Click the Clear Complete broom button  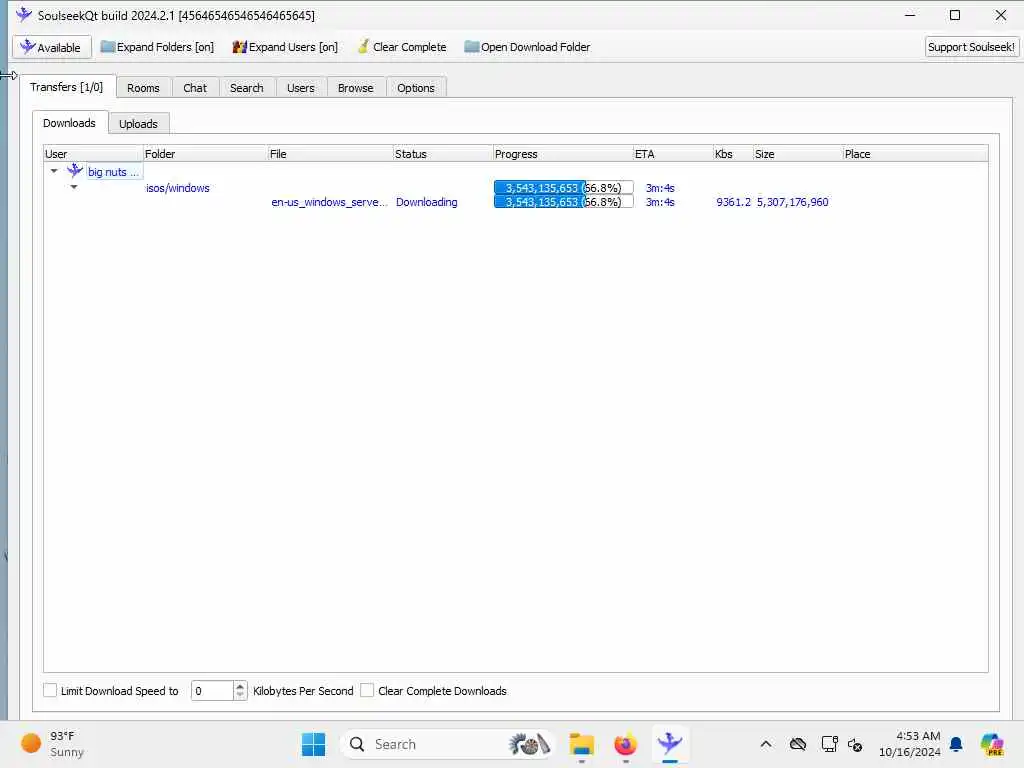[x=402, y=47]
